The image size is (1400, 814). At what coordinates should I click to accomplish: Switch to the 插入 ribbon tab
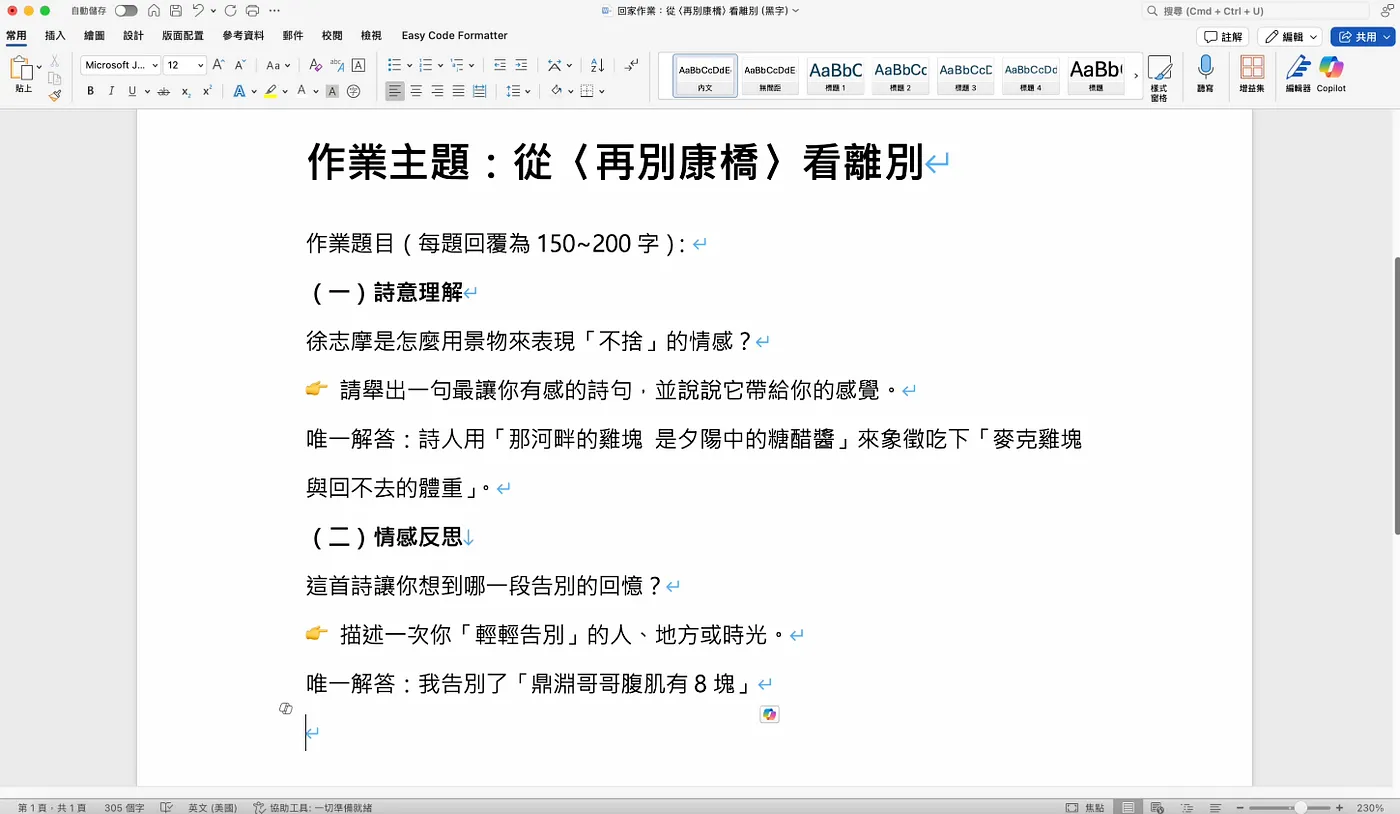click(x=55, y=36)
